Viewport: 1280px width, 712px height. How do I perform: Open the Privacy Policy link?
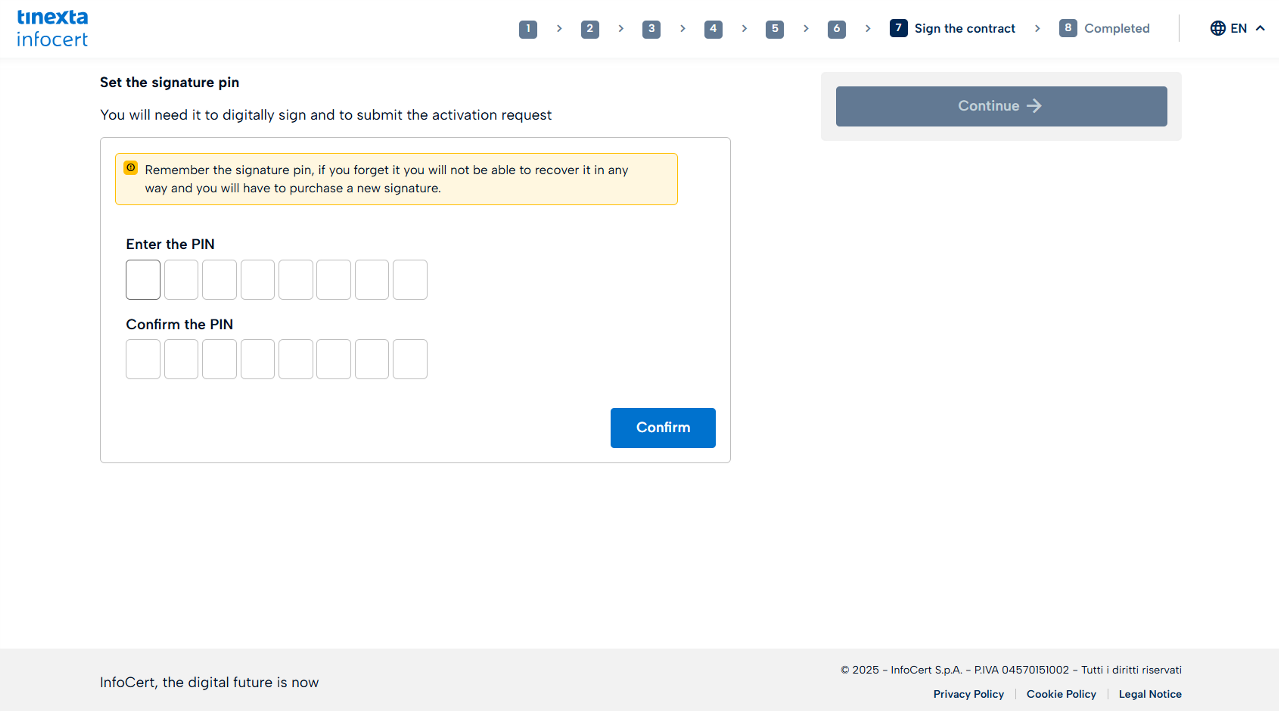968,694
